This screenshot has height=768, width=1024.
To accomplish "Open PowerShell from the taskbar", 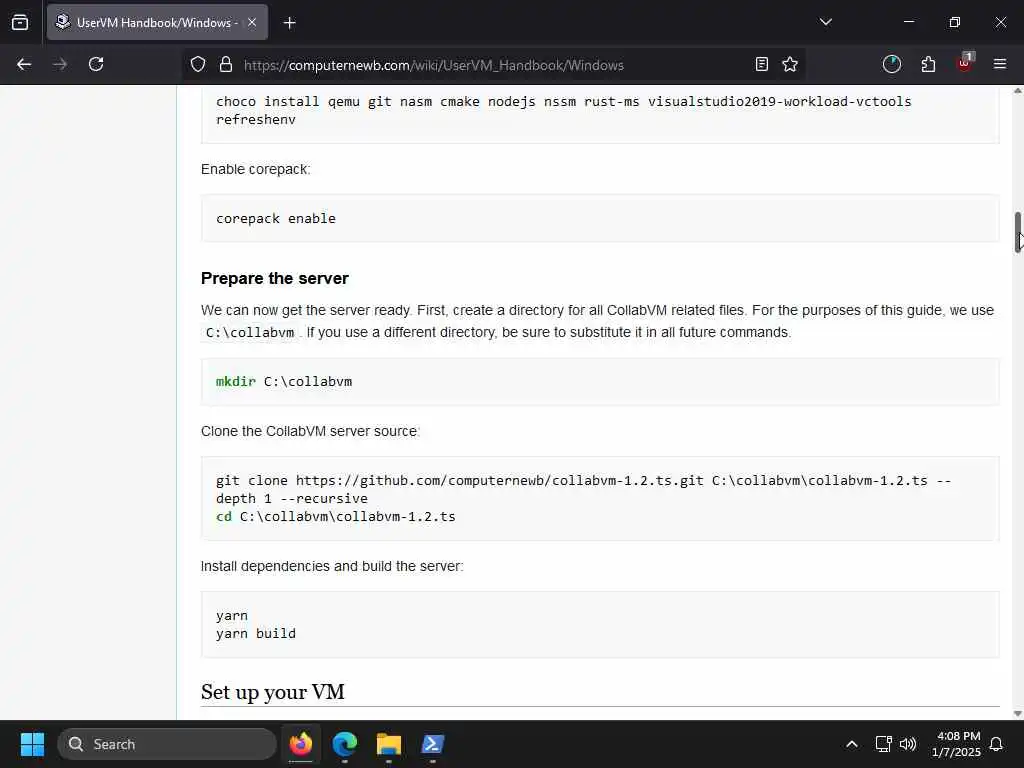I will point(432,744).
